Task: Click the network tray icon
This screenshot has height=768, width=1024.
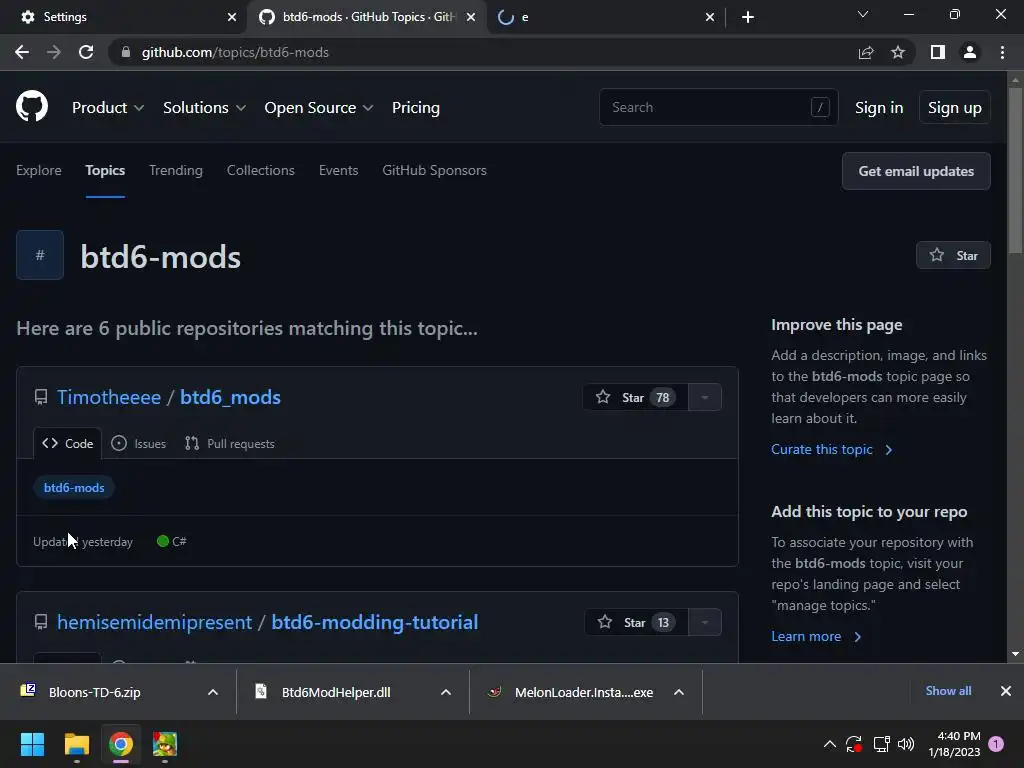Action: 881,744
